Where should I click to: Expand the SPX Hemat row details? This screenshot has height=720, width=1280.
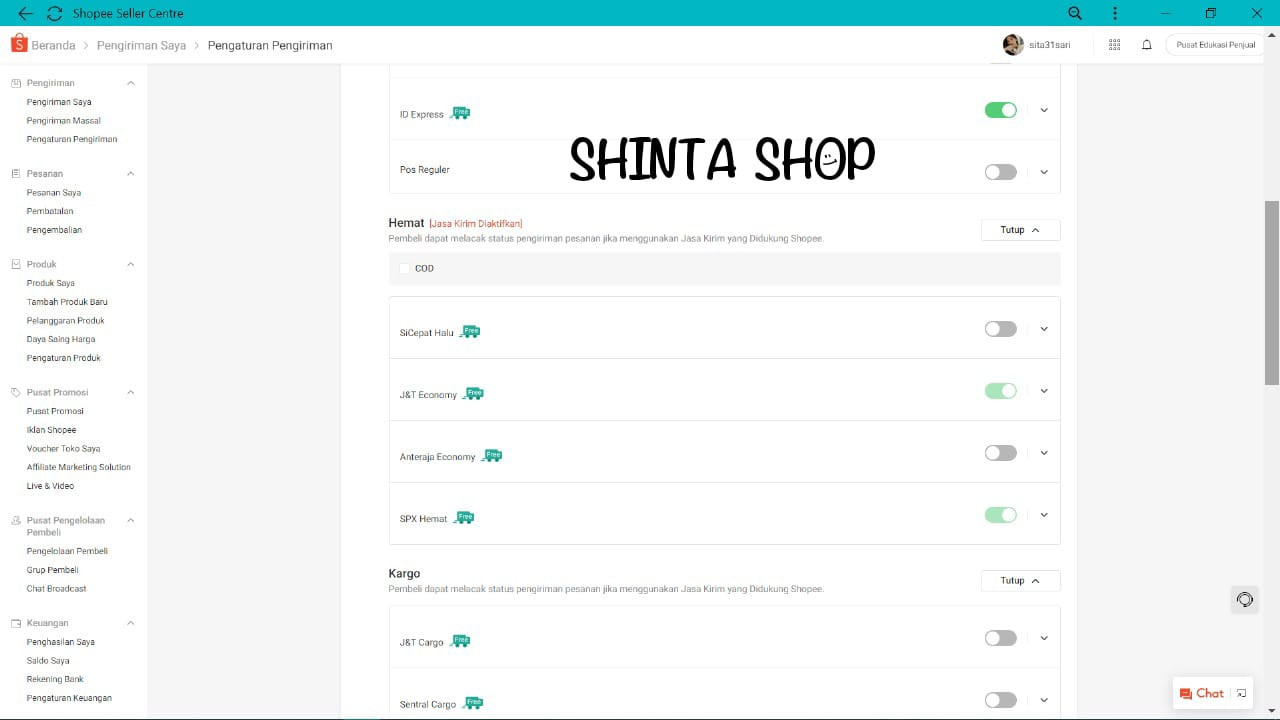coord(1044,515)
